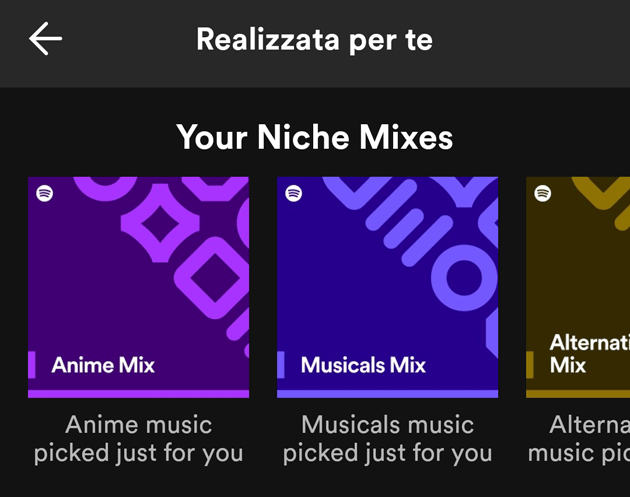This screenshot has height=497, width=630.
Task: Click Spotify logo on Musicals Mix cover
Action: [294, 194]
